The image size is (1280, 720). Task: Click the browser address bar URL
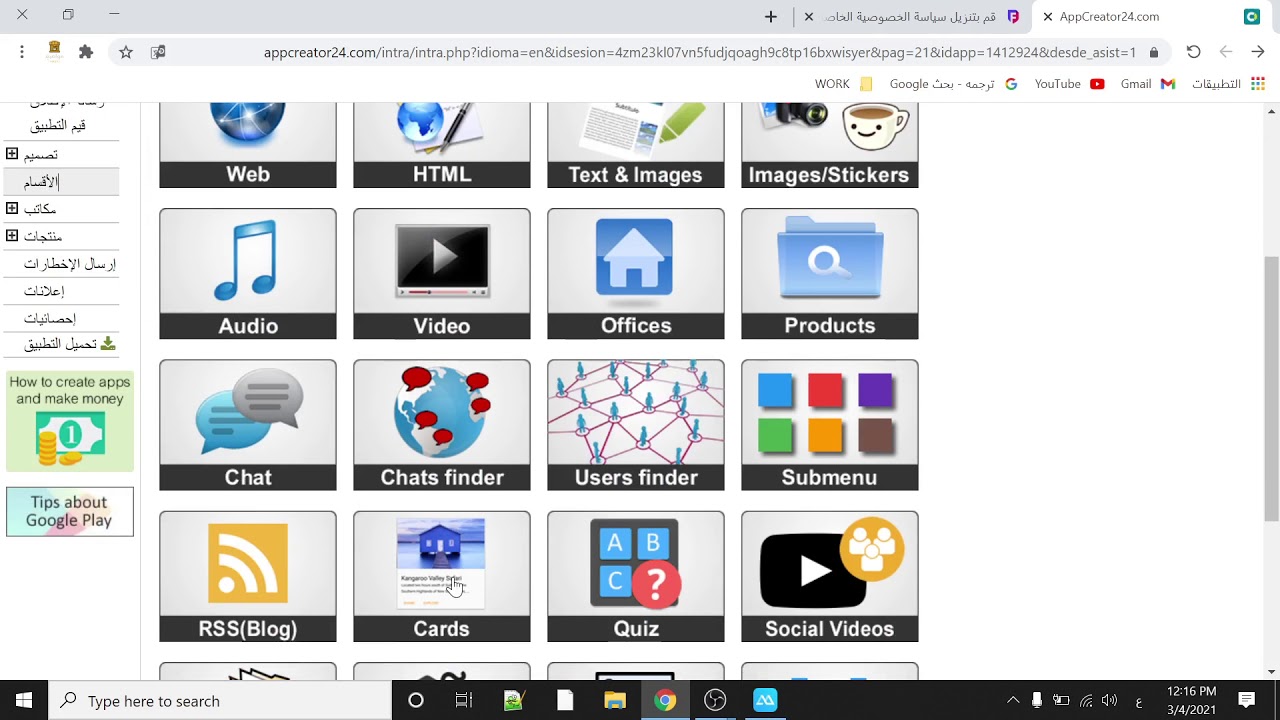[700, 52]
